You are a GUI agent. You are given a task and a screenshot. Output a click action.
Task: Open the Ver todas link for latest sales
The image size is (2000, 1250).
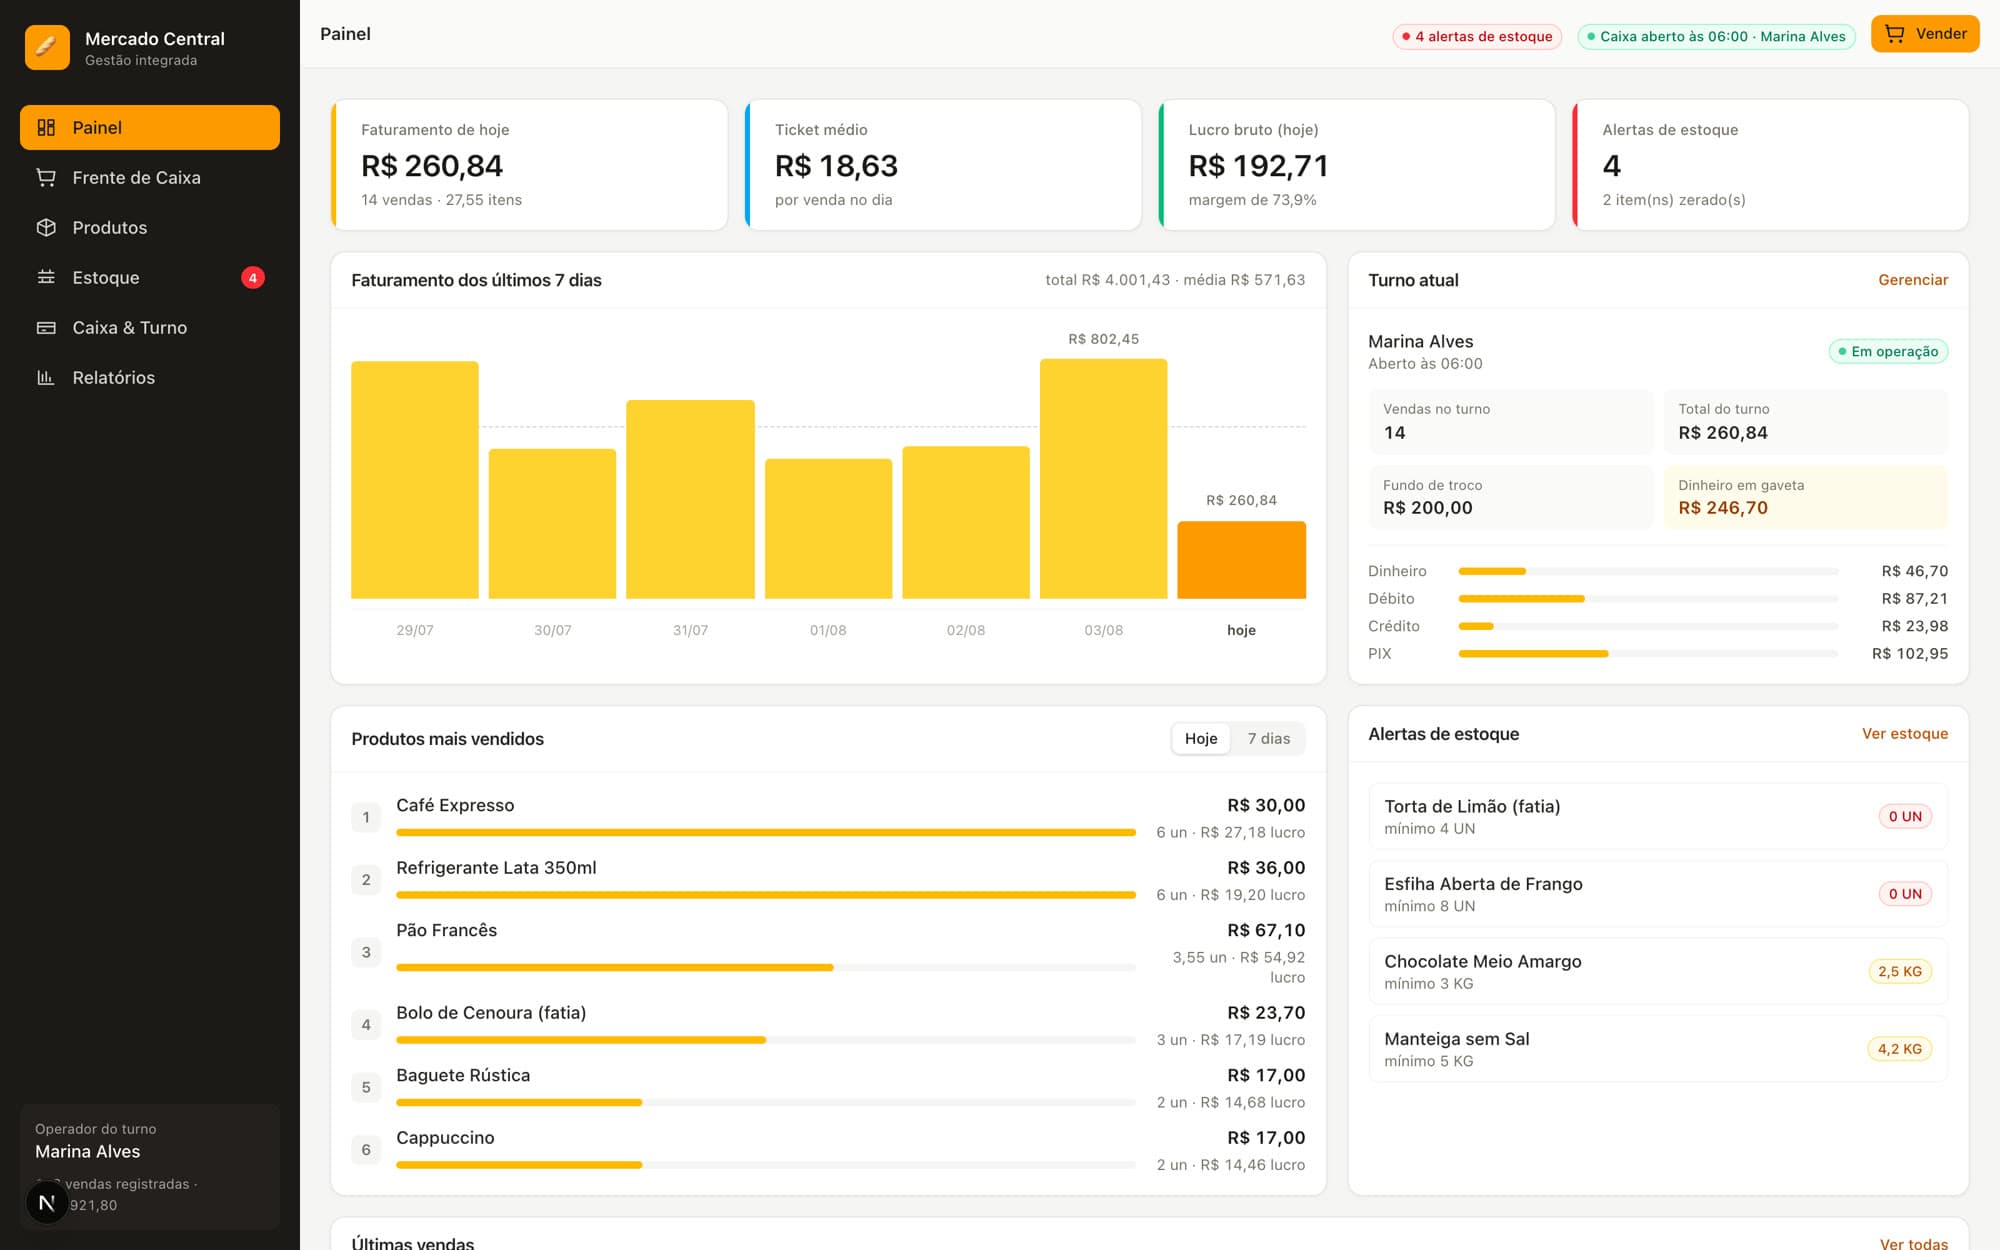click(x=1914, y=1244)
